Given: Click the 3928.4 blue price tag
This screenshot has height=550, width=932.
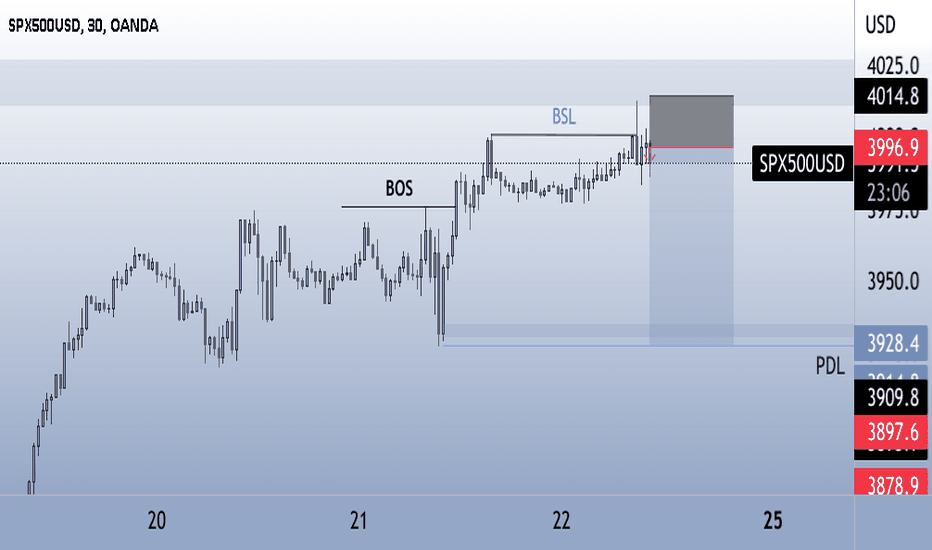Looking at the screenshot, I should (890, 343).
